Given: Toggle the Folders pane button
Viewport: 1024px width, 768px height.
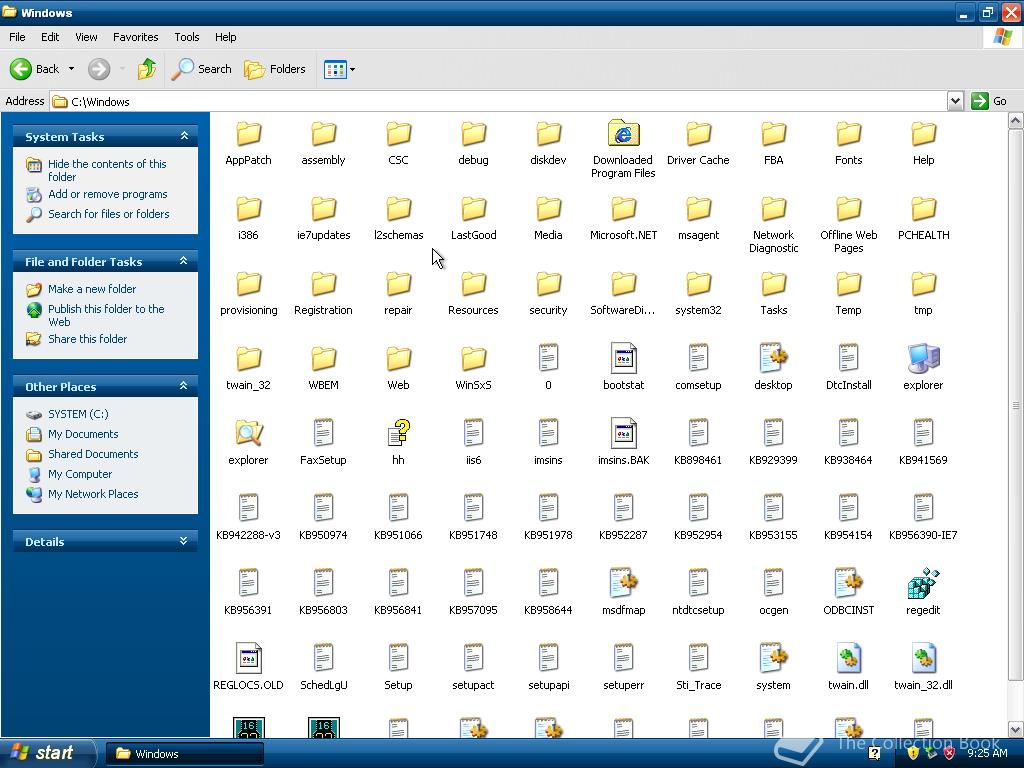Looking at the screenshot, I should tap(274, 69).
